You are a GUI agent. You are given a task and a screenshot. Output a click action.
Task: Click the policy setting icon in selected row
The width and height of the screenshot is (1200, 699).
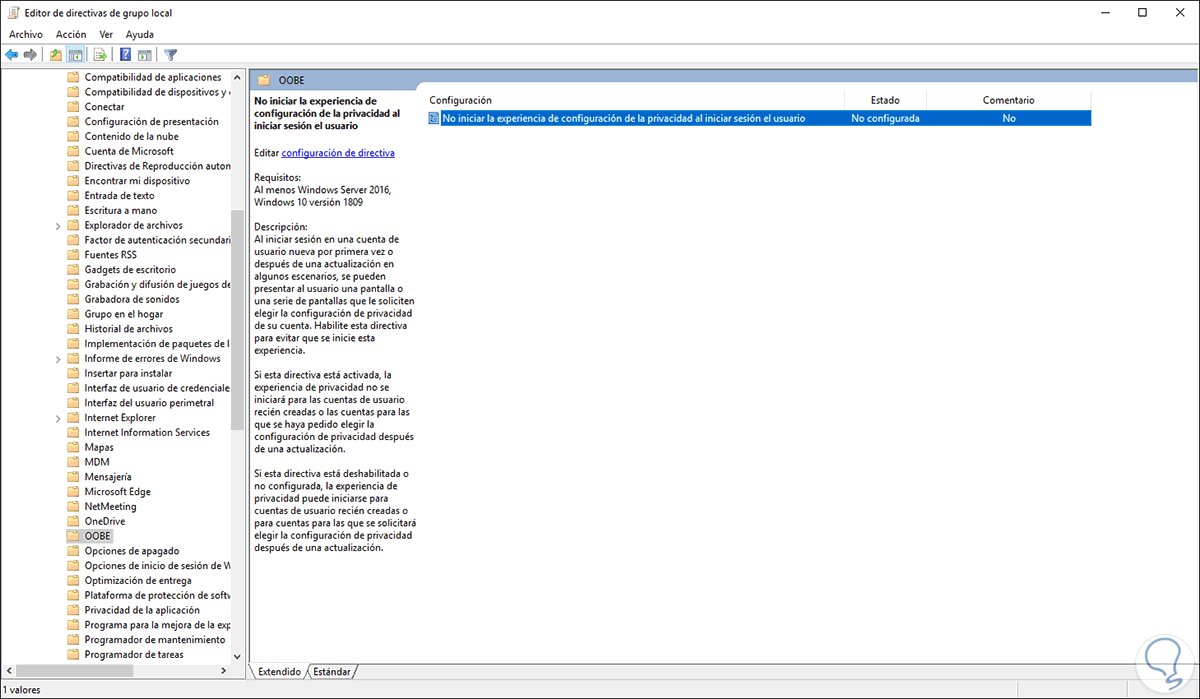click(434, 118)
